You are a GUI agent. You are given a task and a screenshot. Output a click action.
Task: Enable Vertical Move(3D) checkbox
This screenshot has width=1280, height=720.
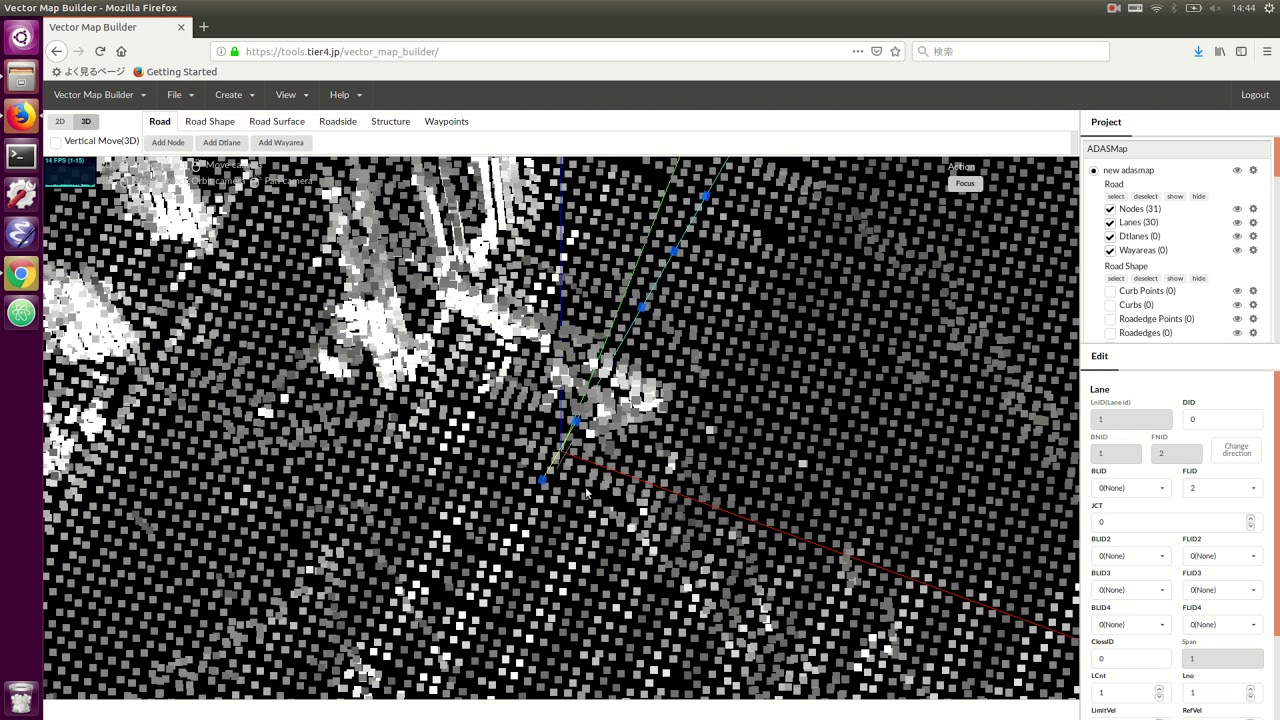point(56,142)
